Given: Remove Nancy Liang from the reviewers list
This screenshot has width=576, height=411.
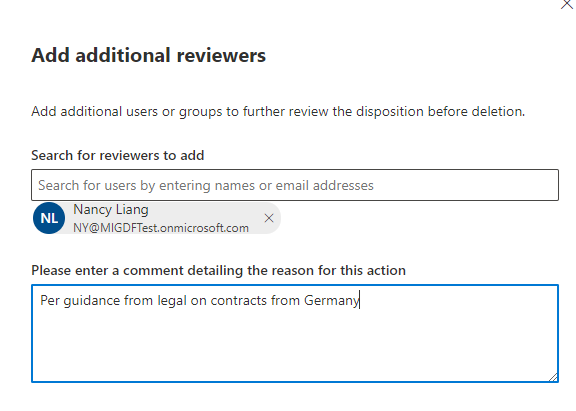Looking at the screenshot, I should 269,218.
